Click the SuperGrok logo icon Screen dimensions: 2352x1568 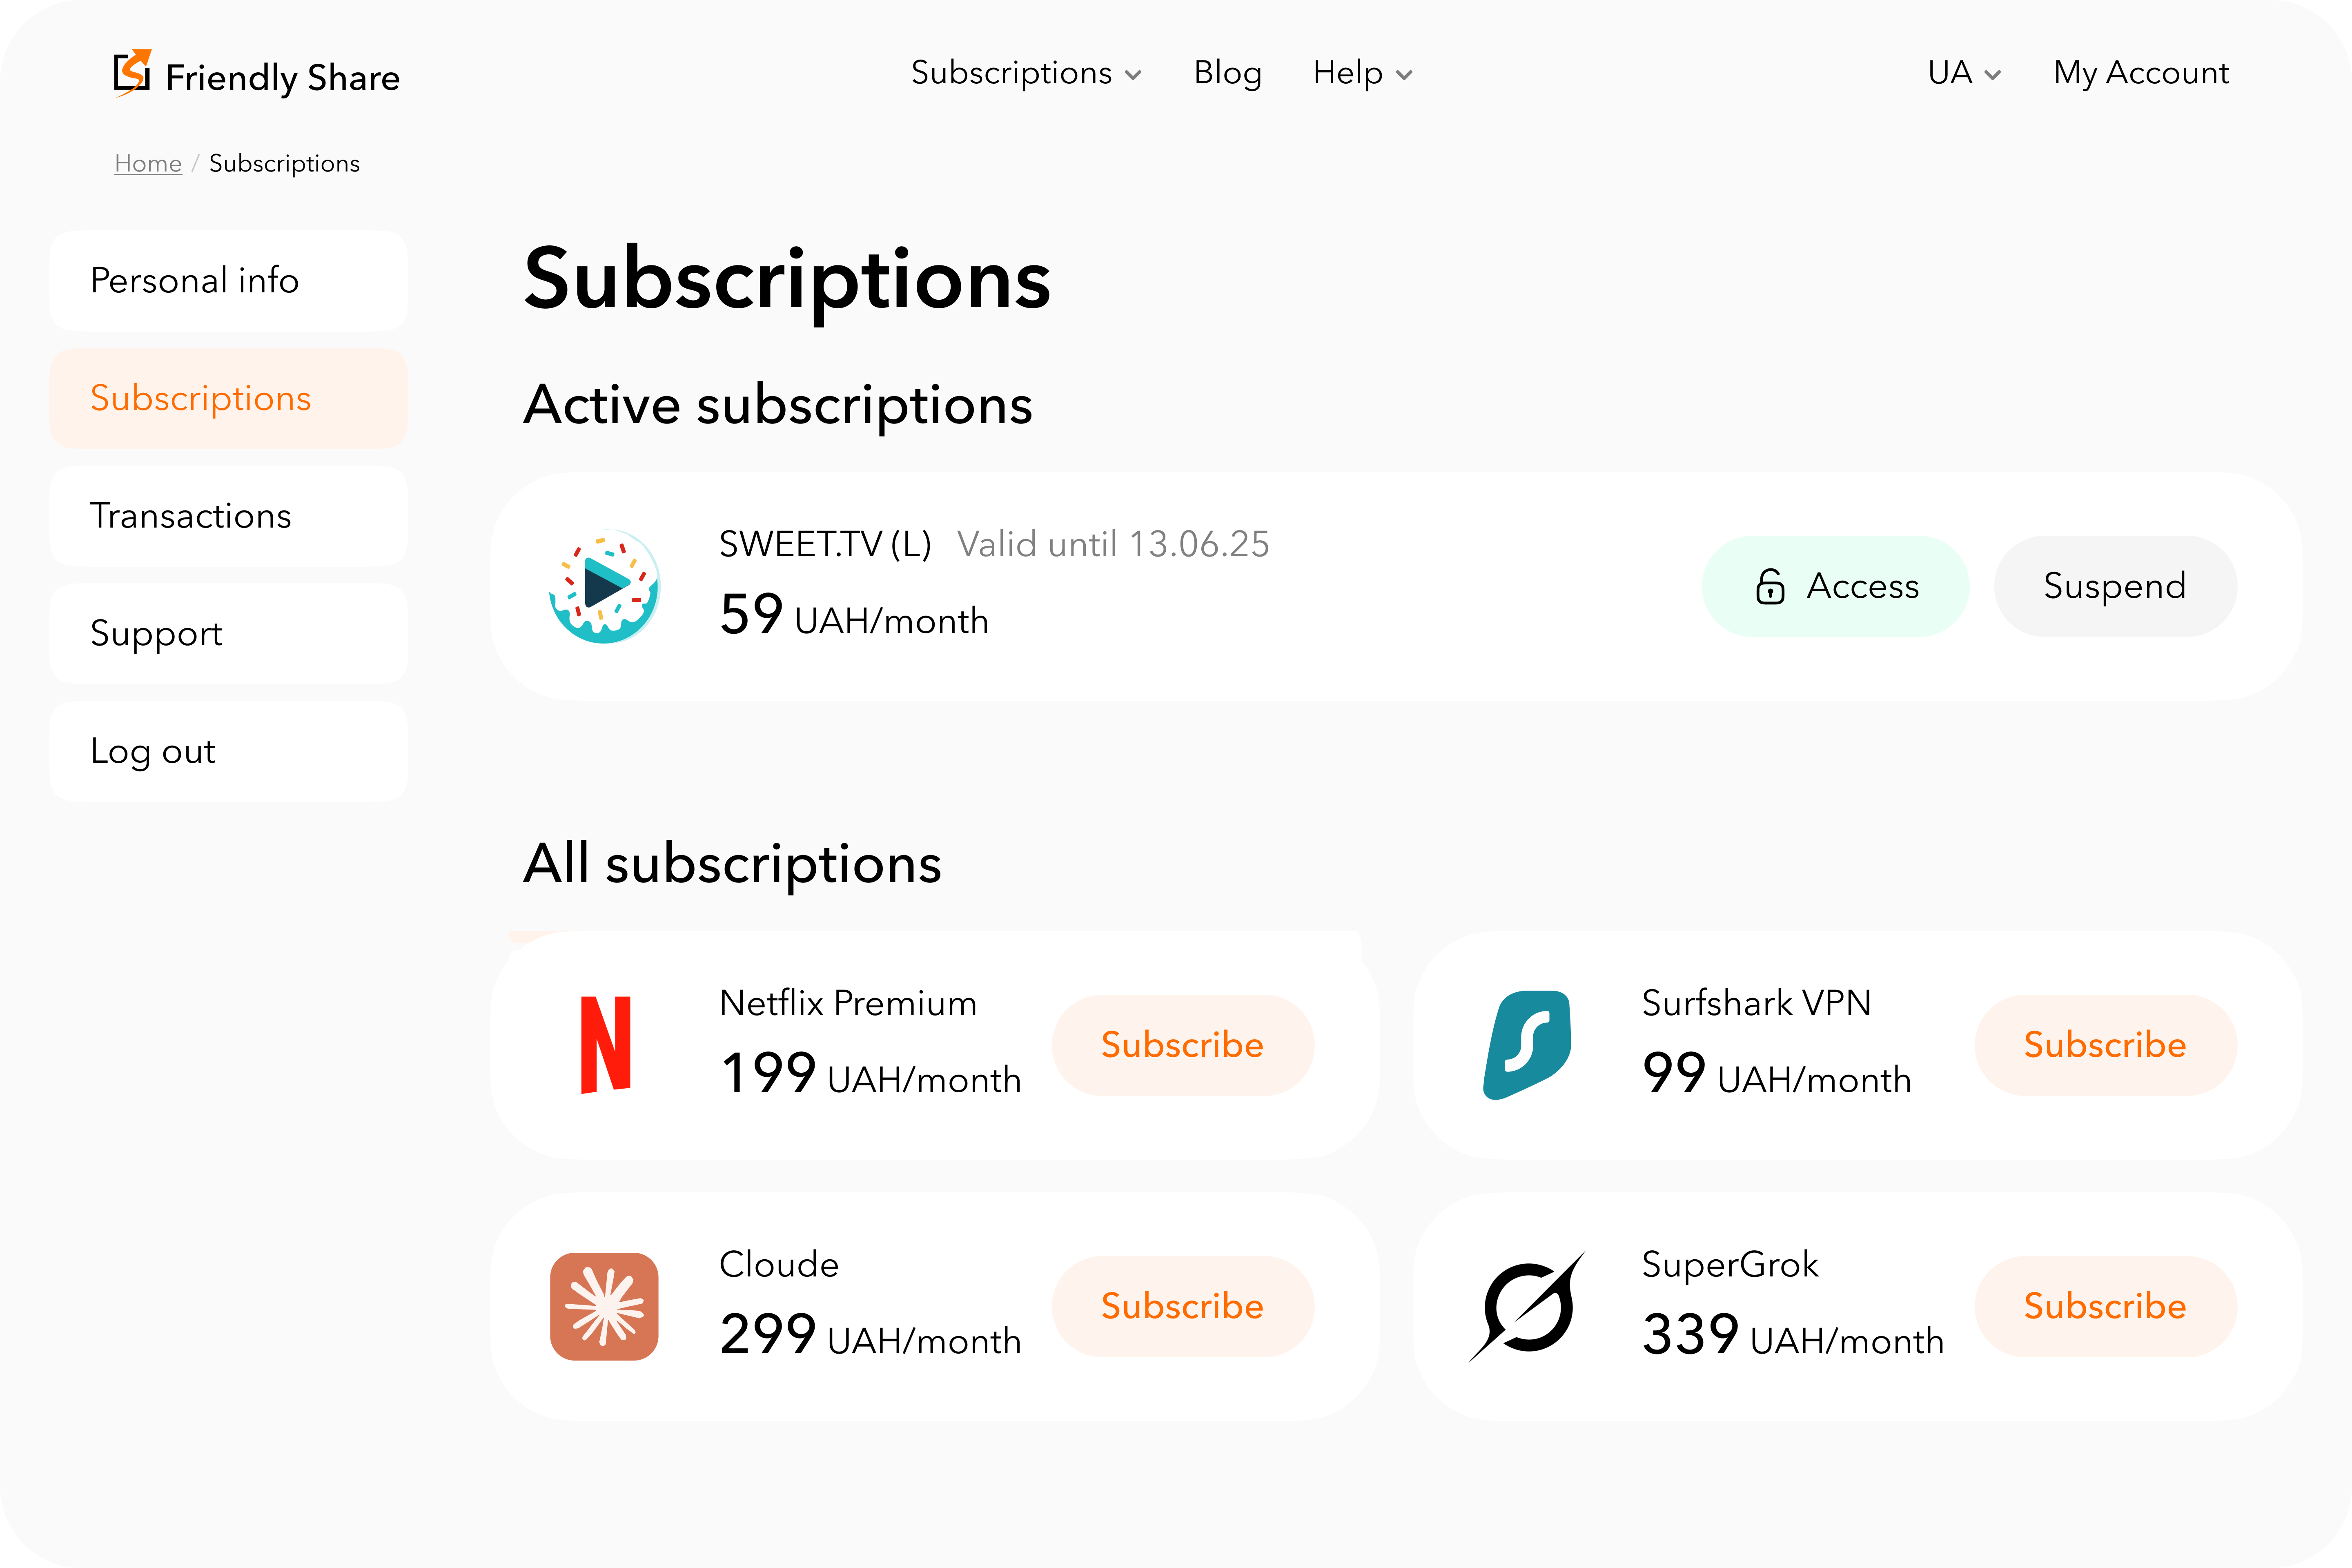click(1527, 1306)
